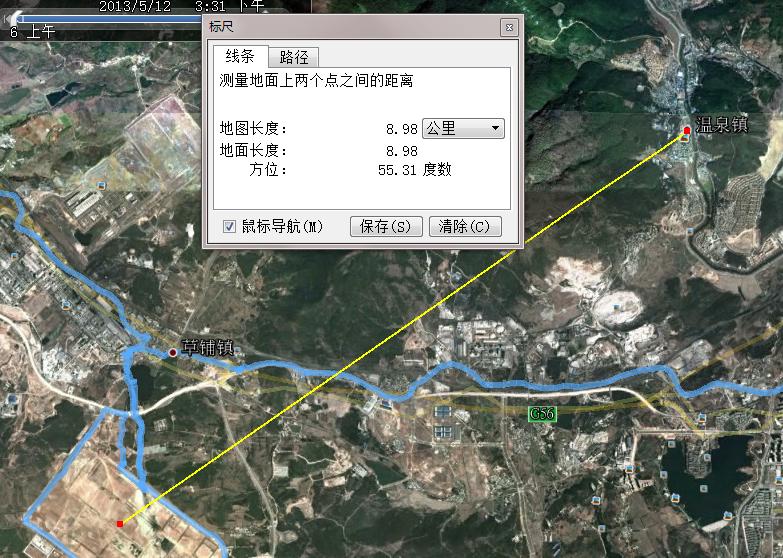783x558 pixels.
Task: Click the 2013/5/12 date label
Action: pyautogui.click(x=136, y=6)
